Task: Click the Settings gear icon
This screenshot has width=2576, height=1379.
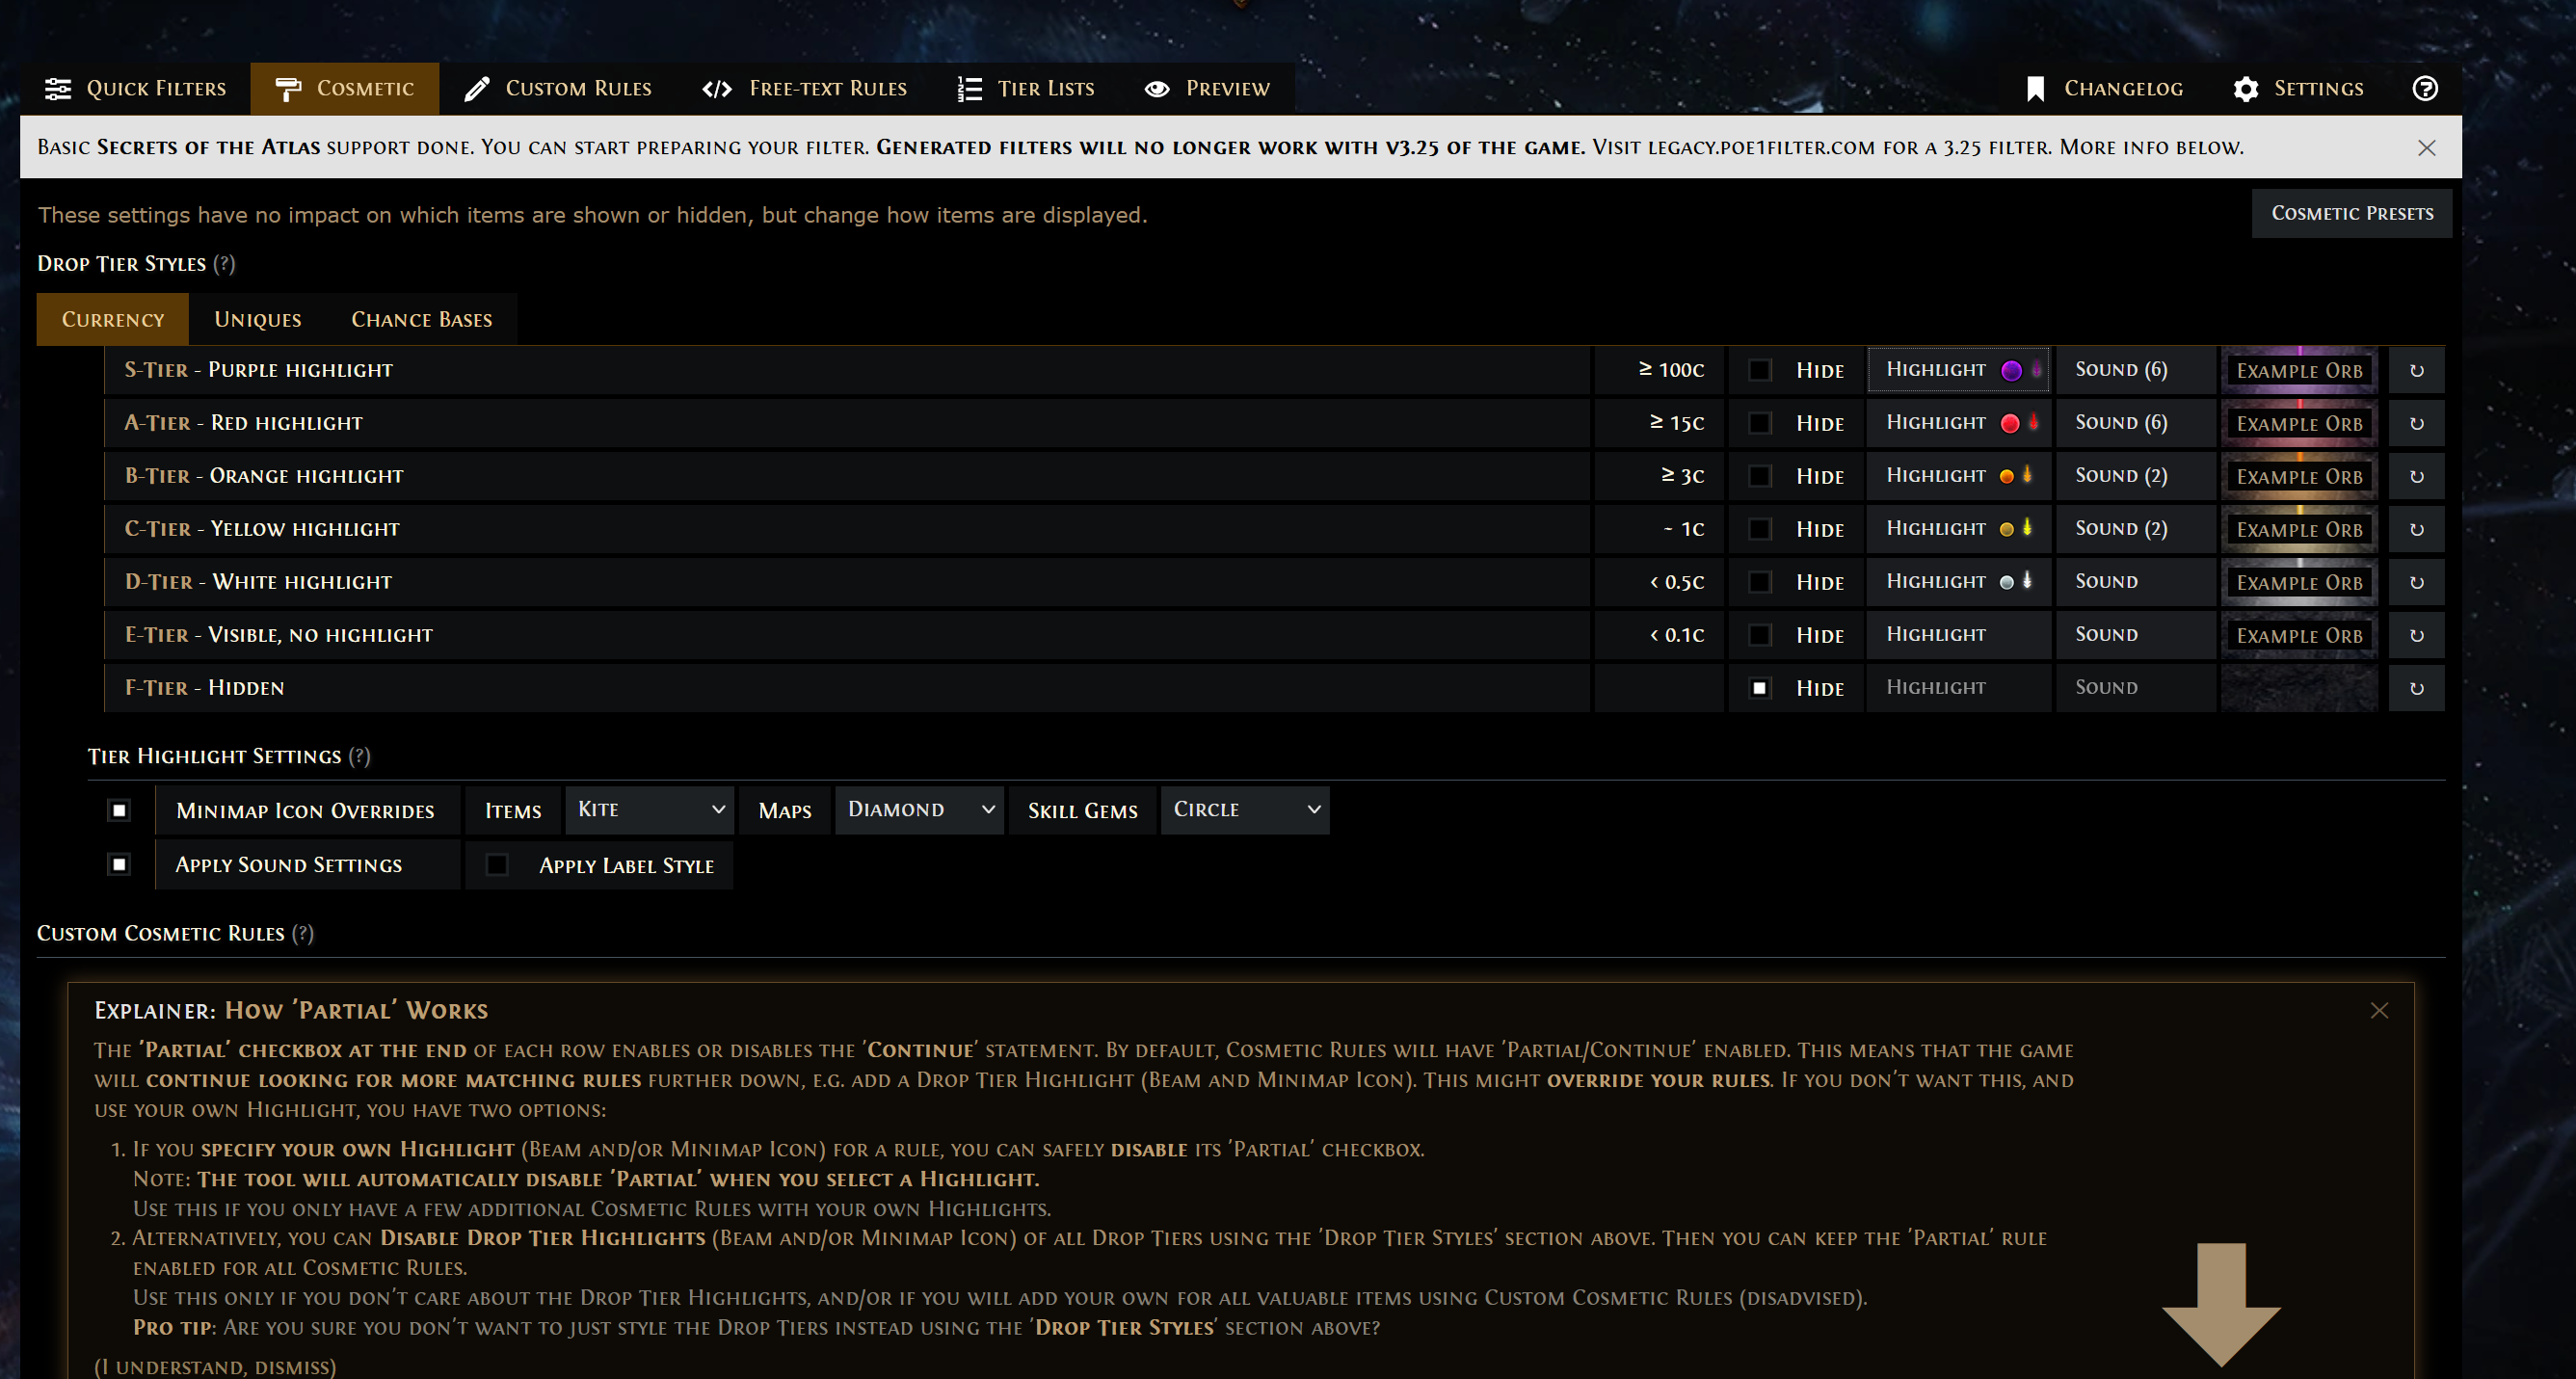Action: pos(2245,89)
